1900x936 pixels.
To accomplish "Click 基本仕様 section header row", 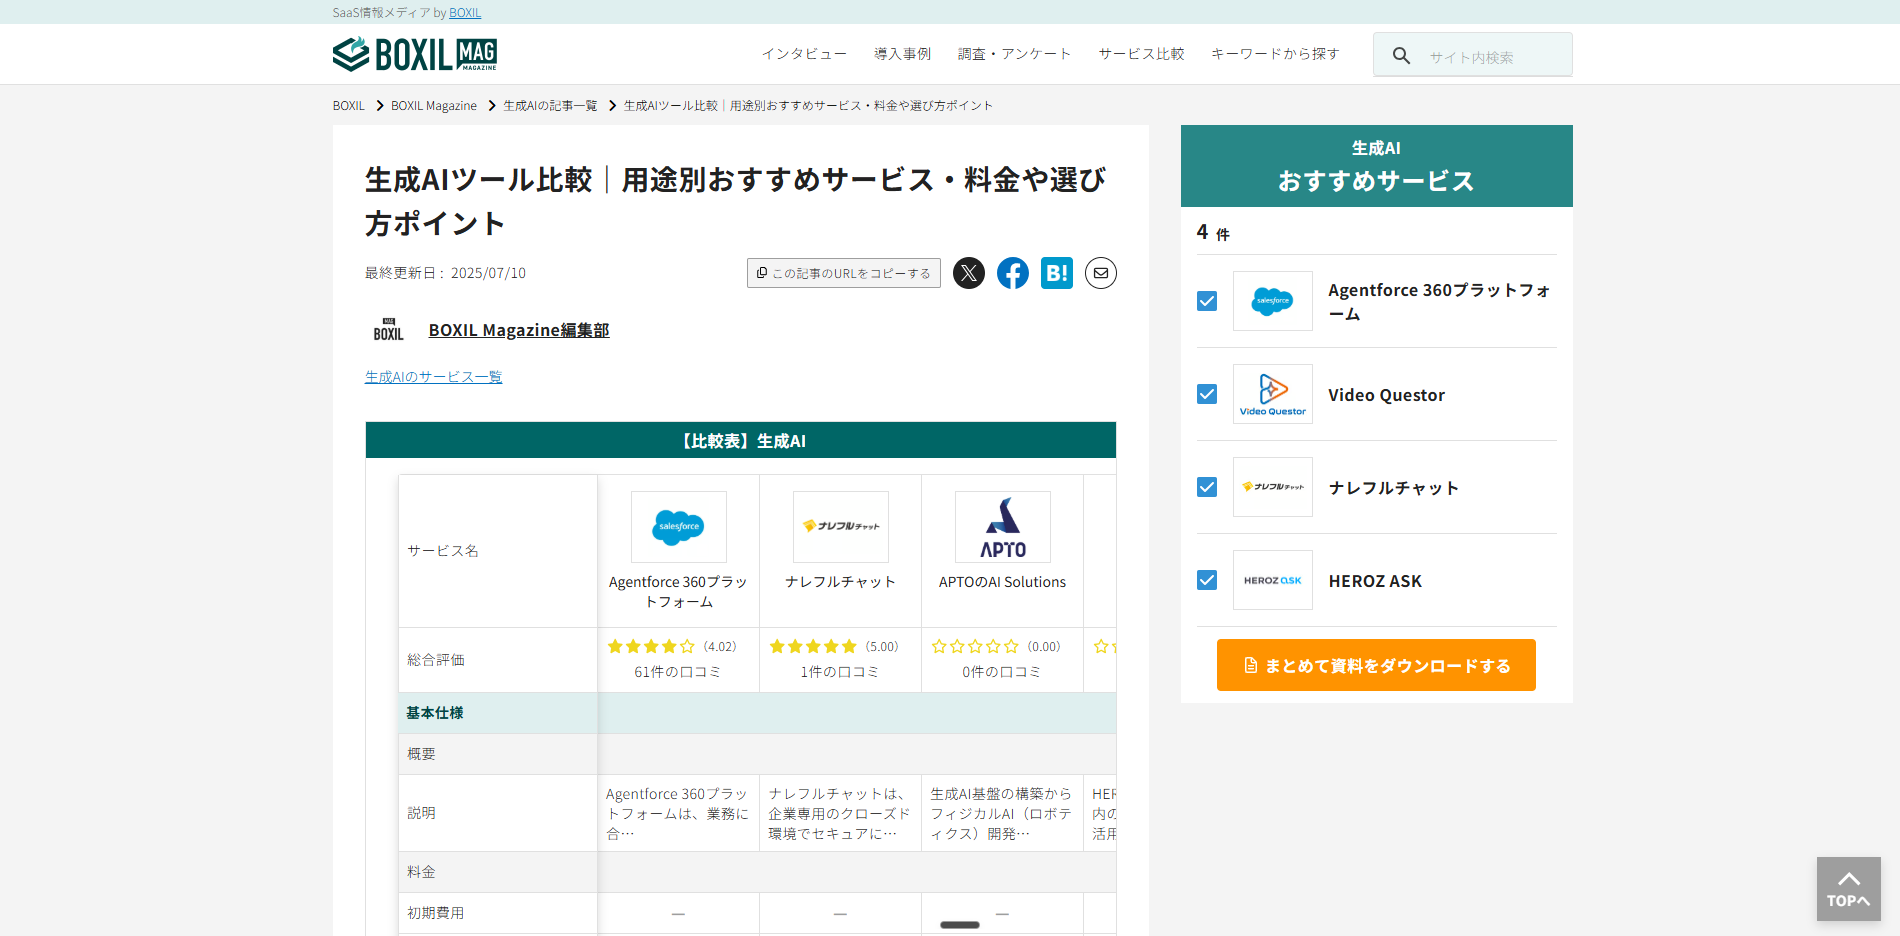I will click(757, 713).
